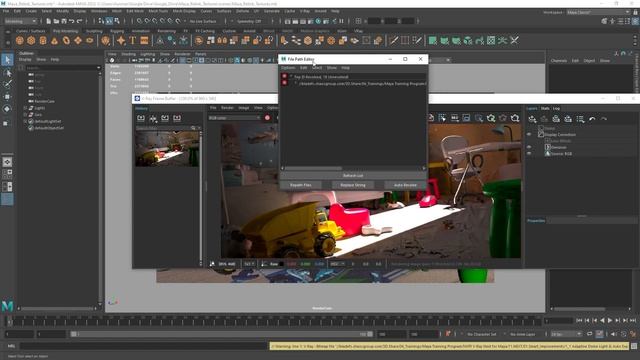Open the Windows menu in Maya menu bar
The height and width of the screenshot is (360, 640).
(99, 11)
